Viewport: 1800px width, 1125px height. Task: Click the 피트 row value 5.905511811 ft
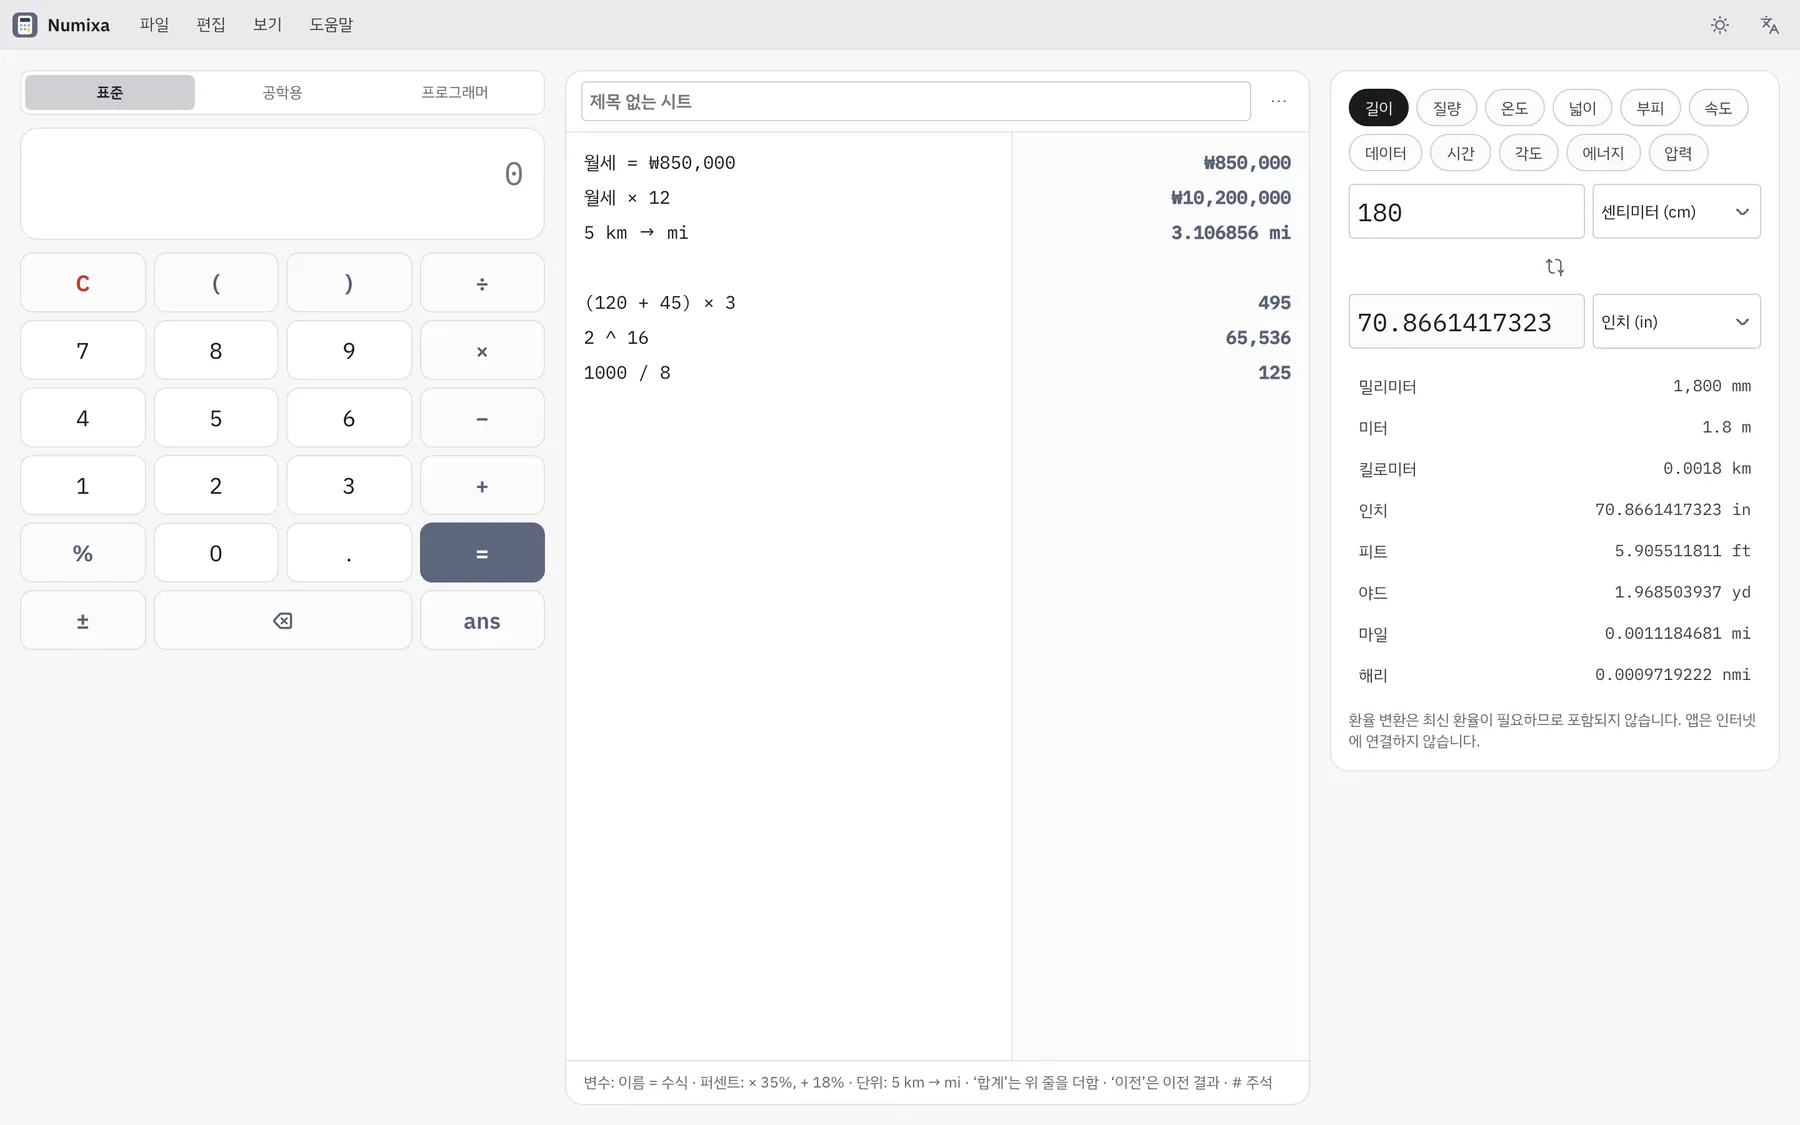[1682, 551]
